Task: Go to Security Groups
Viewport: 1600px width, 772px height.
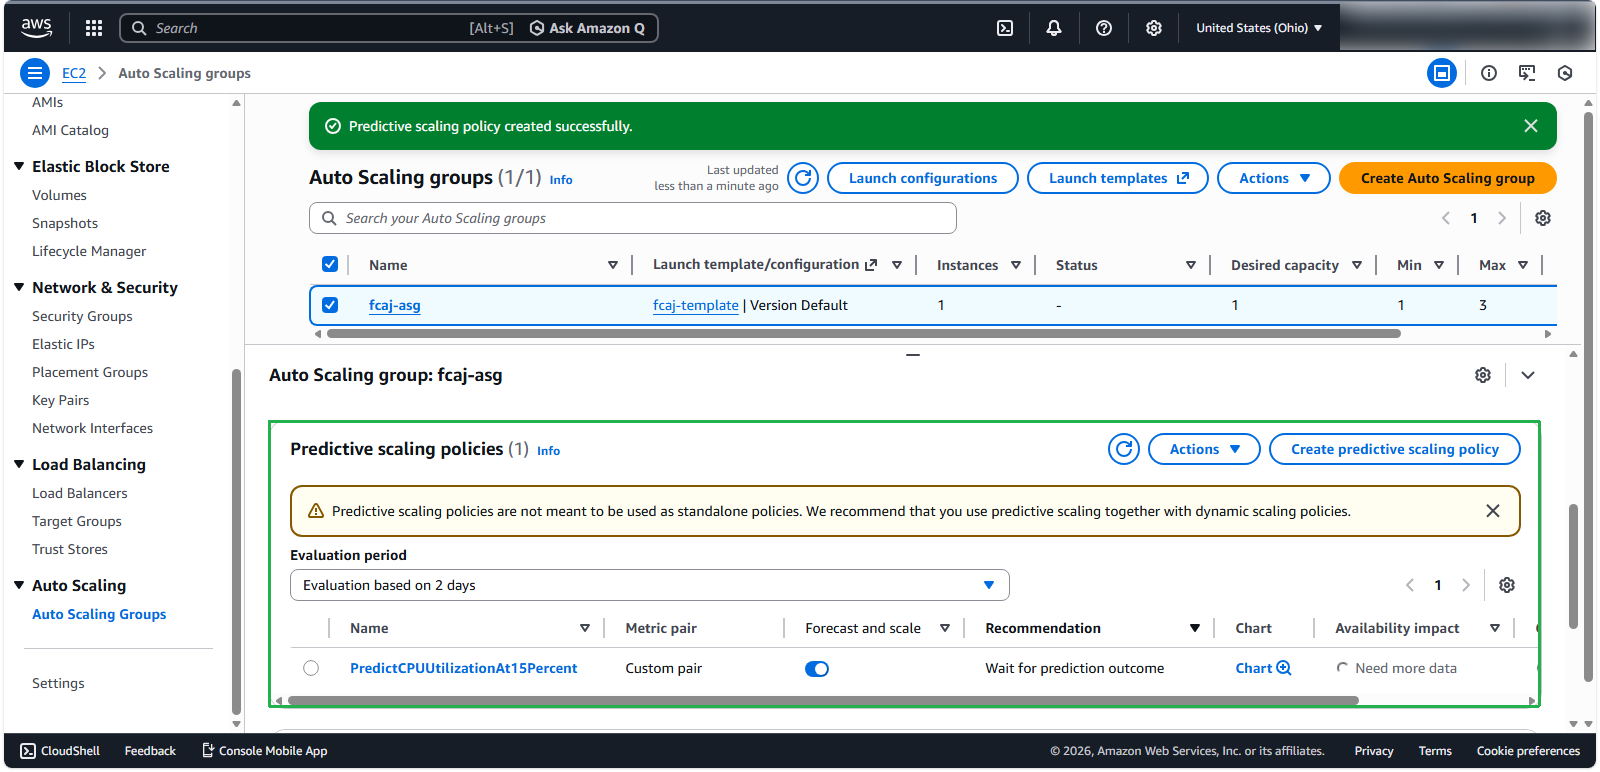Action: coord(82,316)
